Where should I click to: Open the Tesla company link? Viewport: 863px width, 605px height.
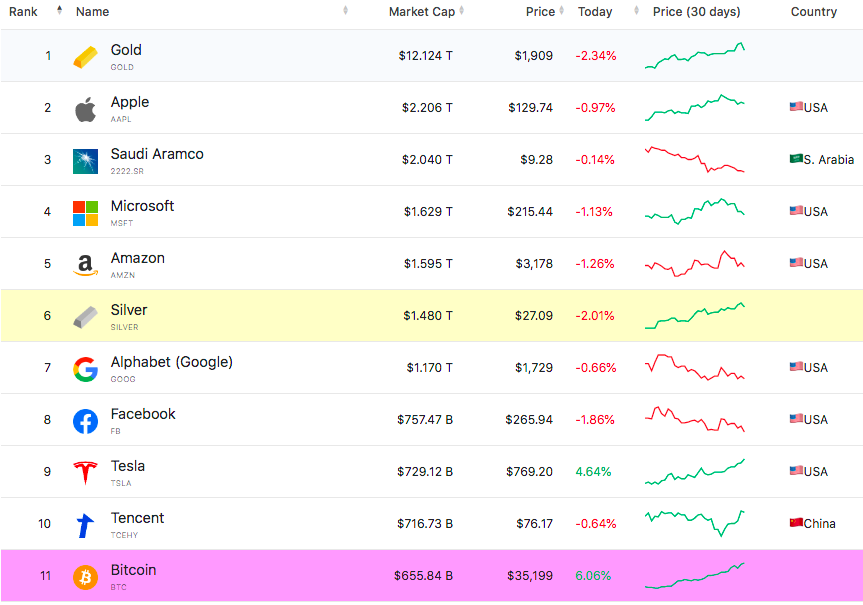click(128, 466)
